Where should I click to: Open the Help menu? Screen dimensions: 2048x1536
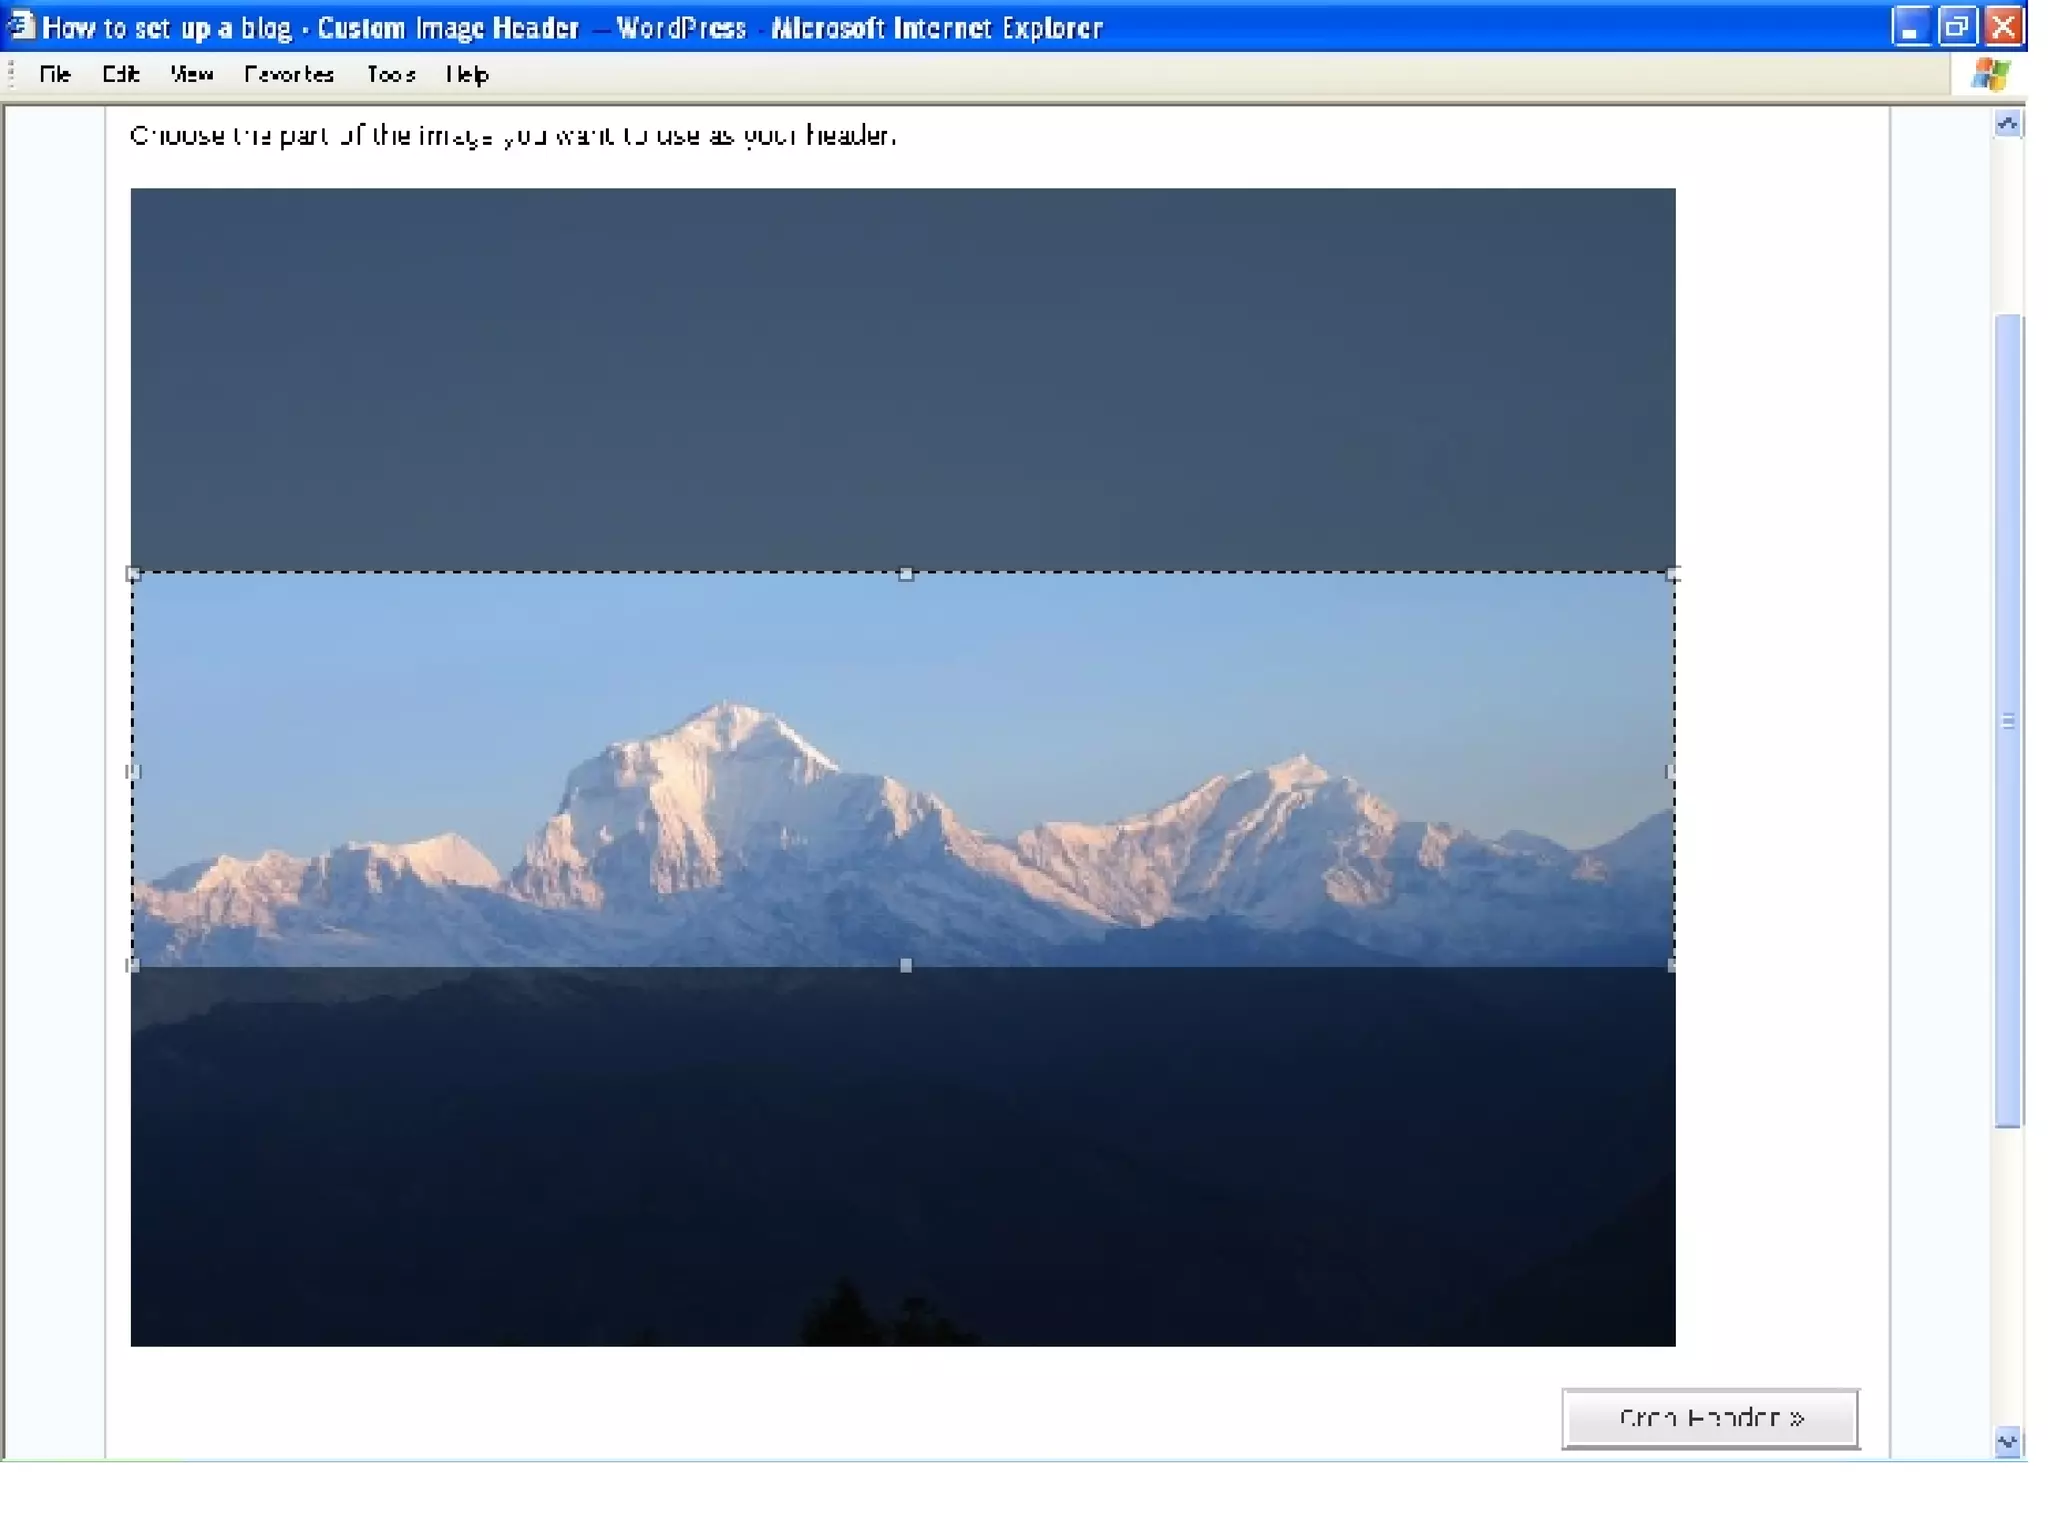(x=467, y=74)
